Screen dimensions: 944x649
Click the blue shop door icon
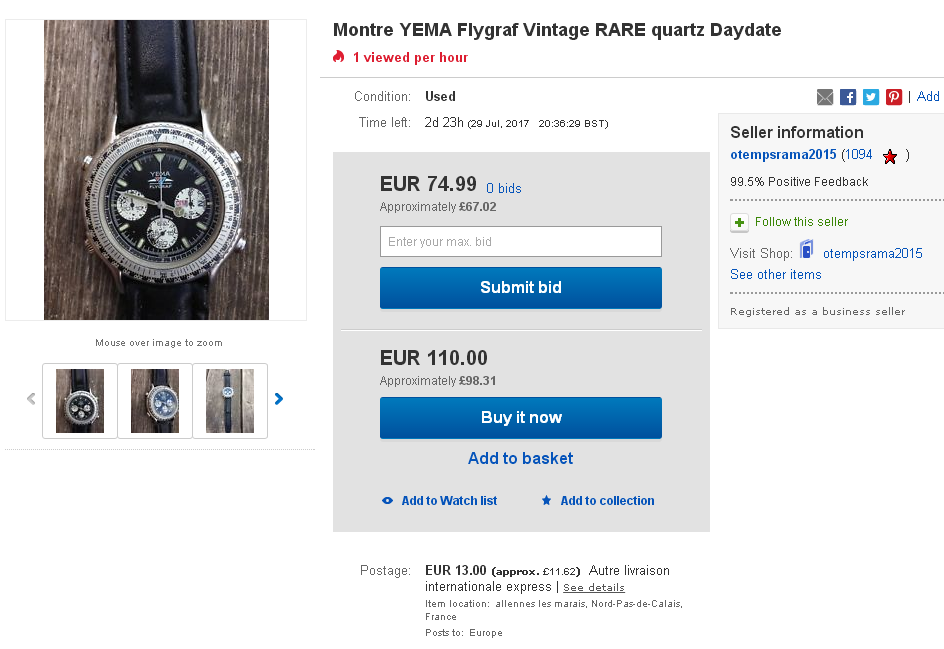(x=806, y=251)
